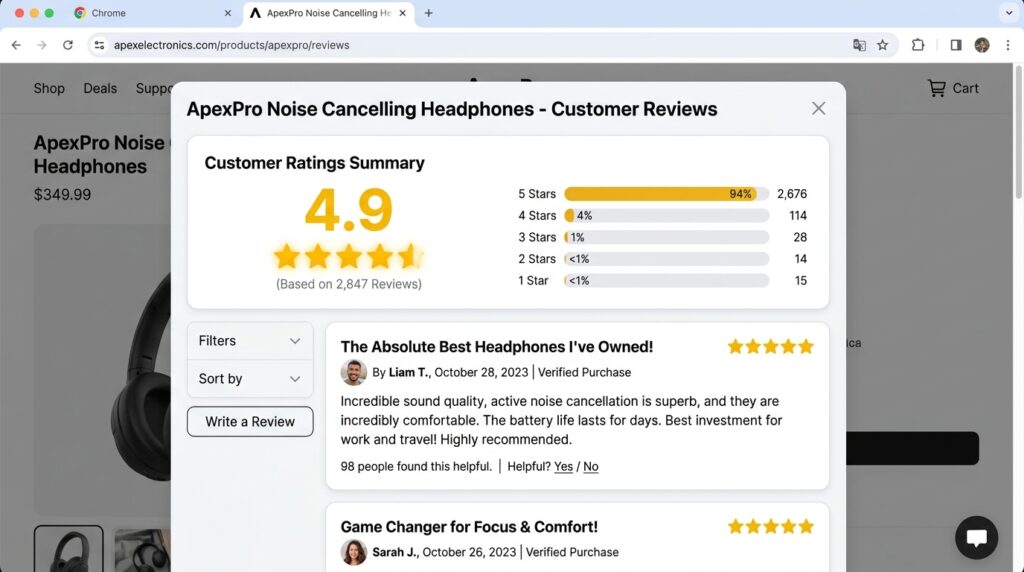Expand the Filters dropdown
1024x572 pixels.
tap(249, 341)
